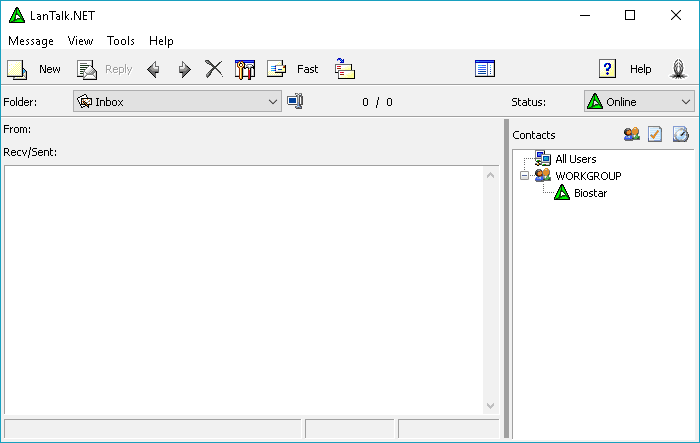Select All Users in contacts tree
The image size is (700, 443).
coord(575,159)
